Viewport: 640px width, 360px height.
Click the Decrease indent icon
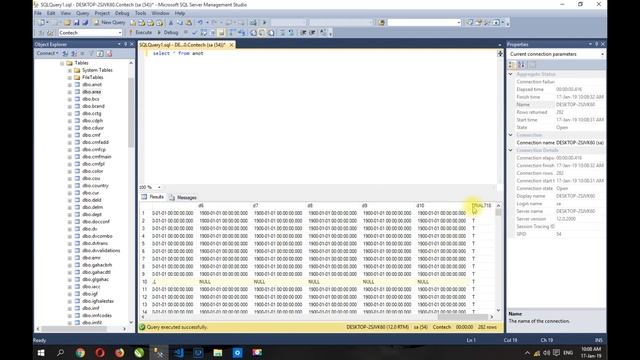(x=303, y=32)
